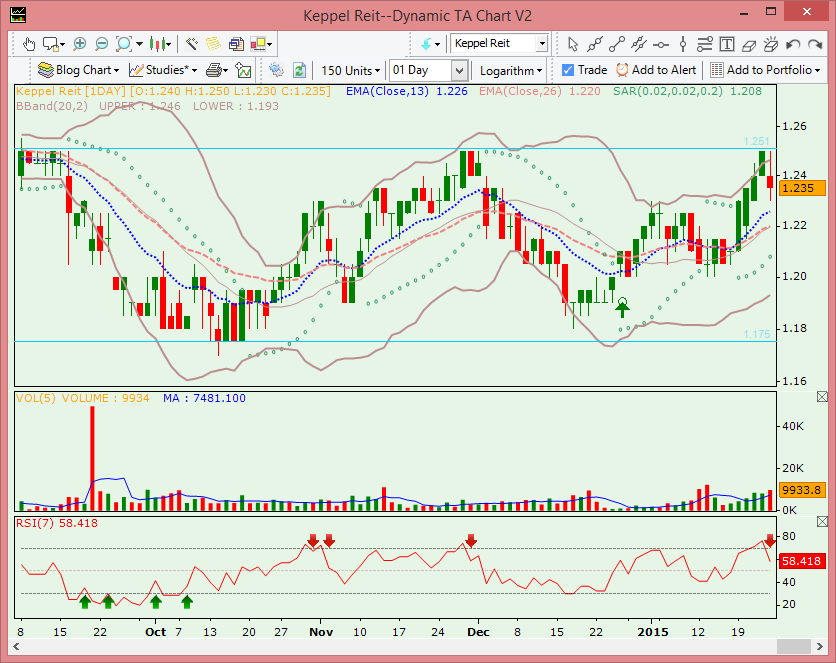This screenshot has width=836, height=663.
Task: Click the zoom in magnifier
Action: pyautogui.click(x=79, y=44)
